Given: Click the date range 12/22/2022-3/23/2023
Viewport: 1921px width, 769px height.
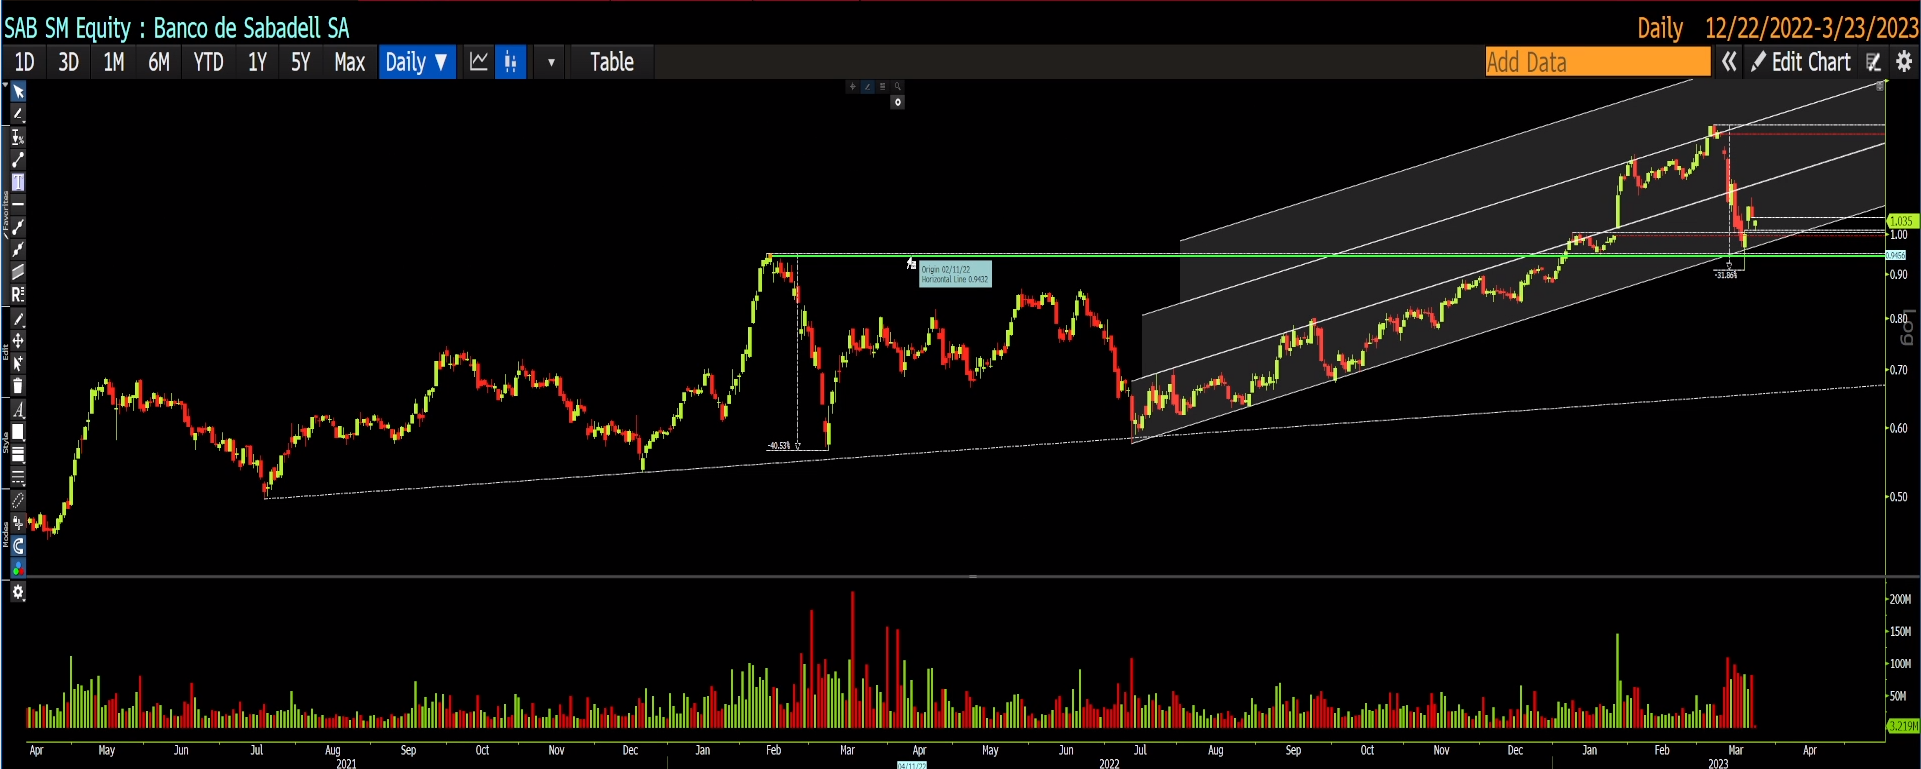Looking at the screenshot, I should tap(1811, 28).
